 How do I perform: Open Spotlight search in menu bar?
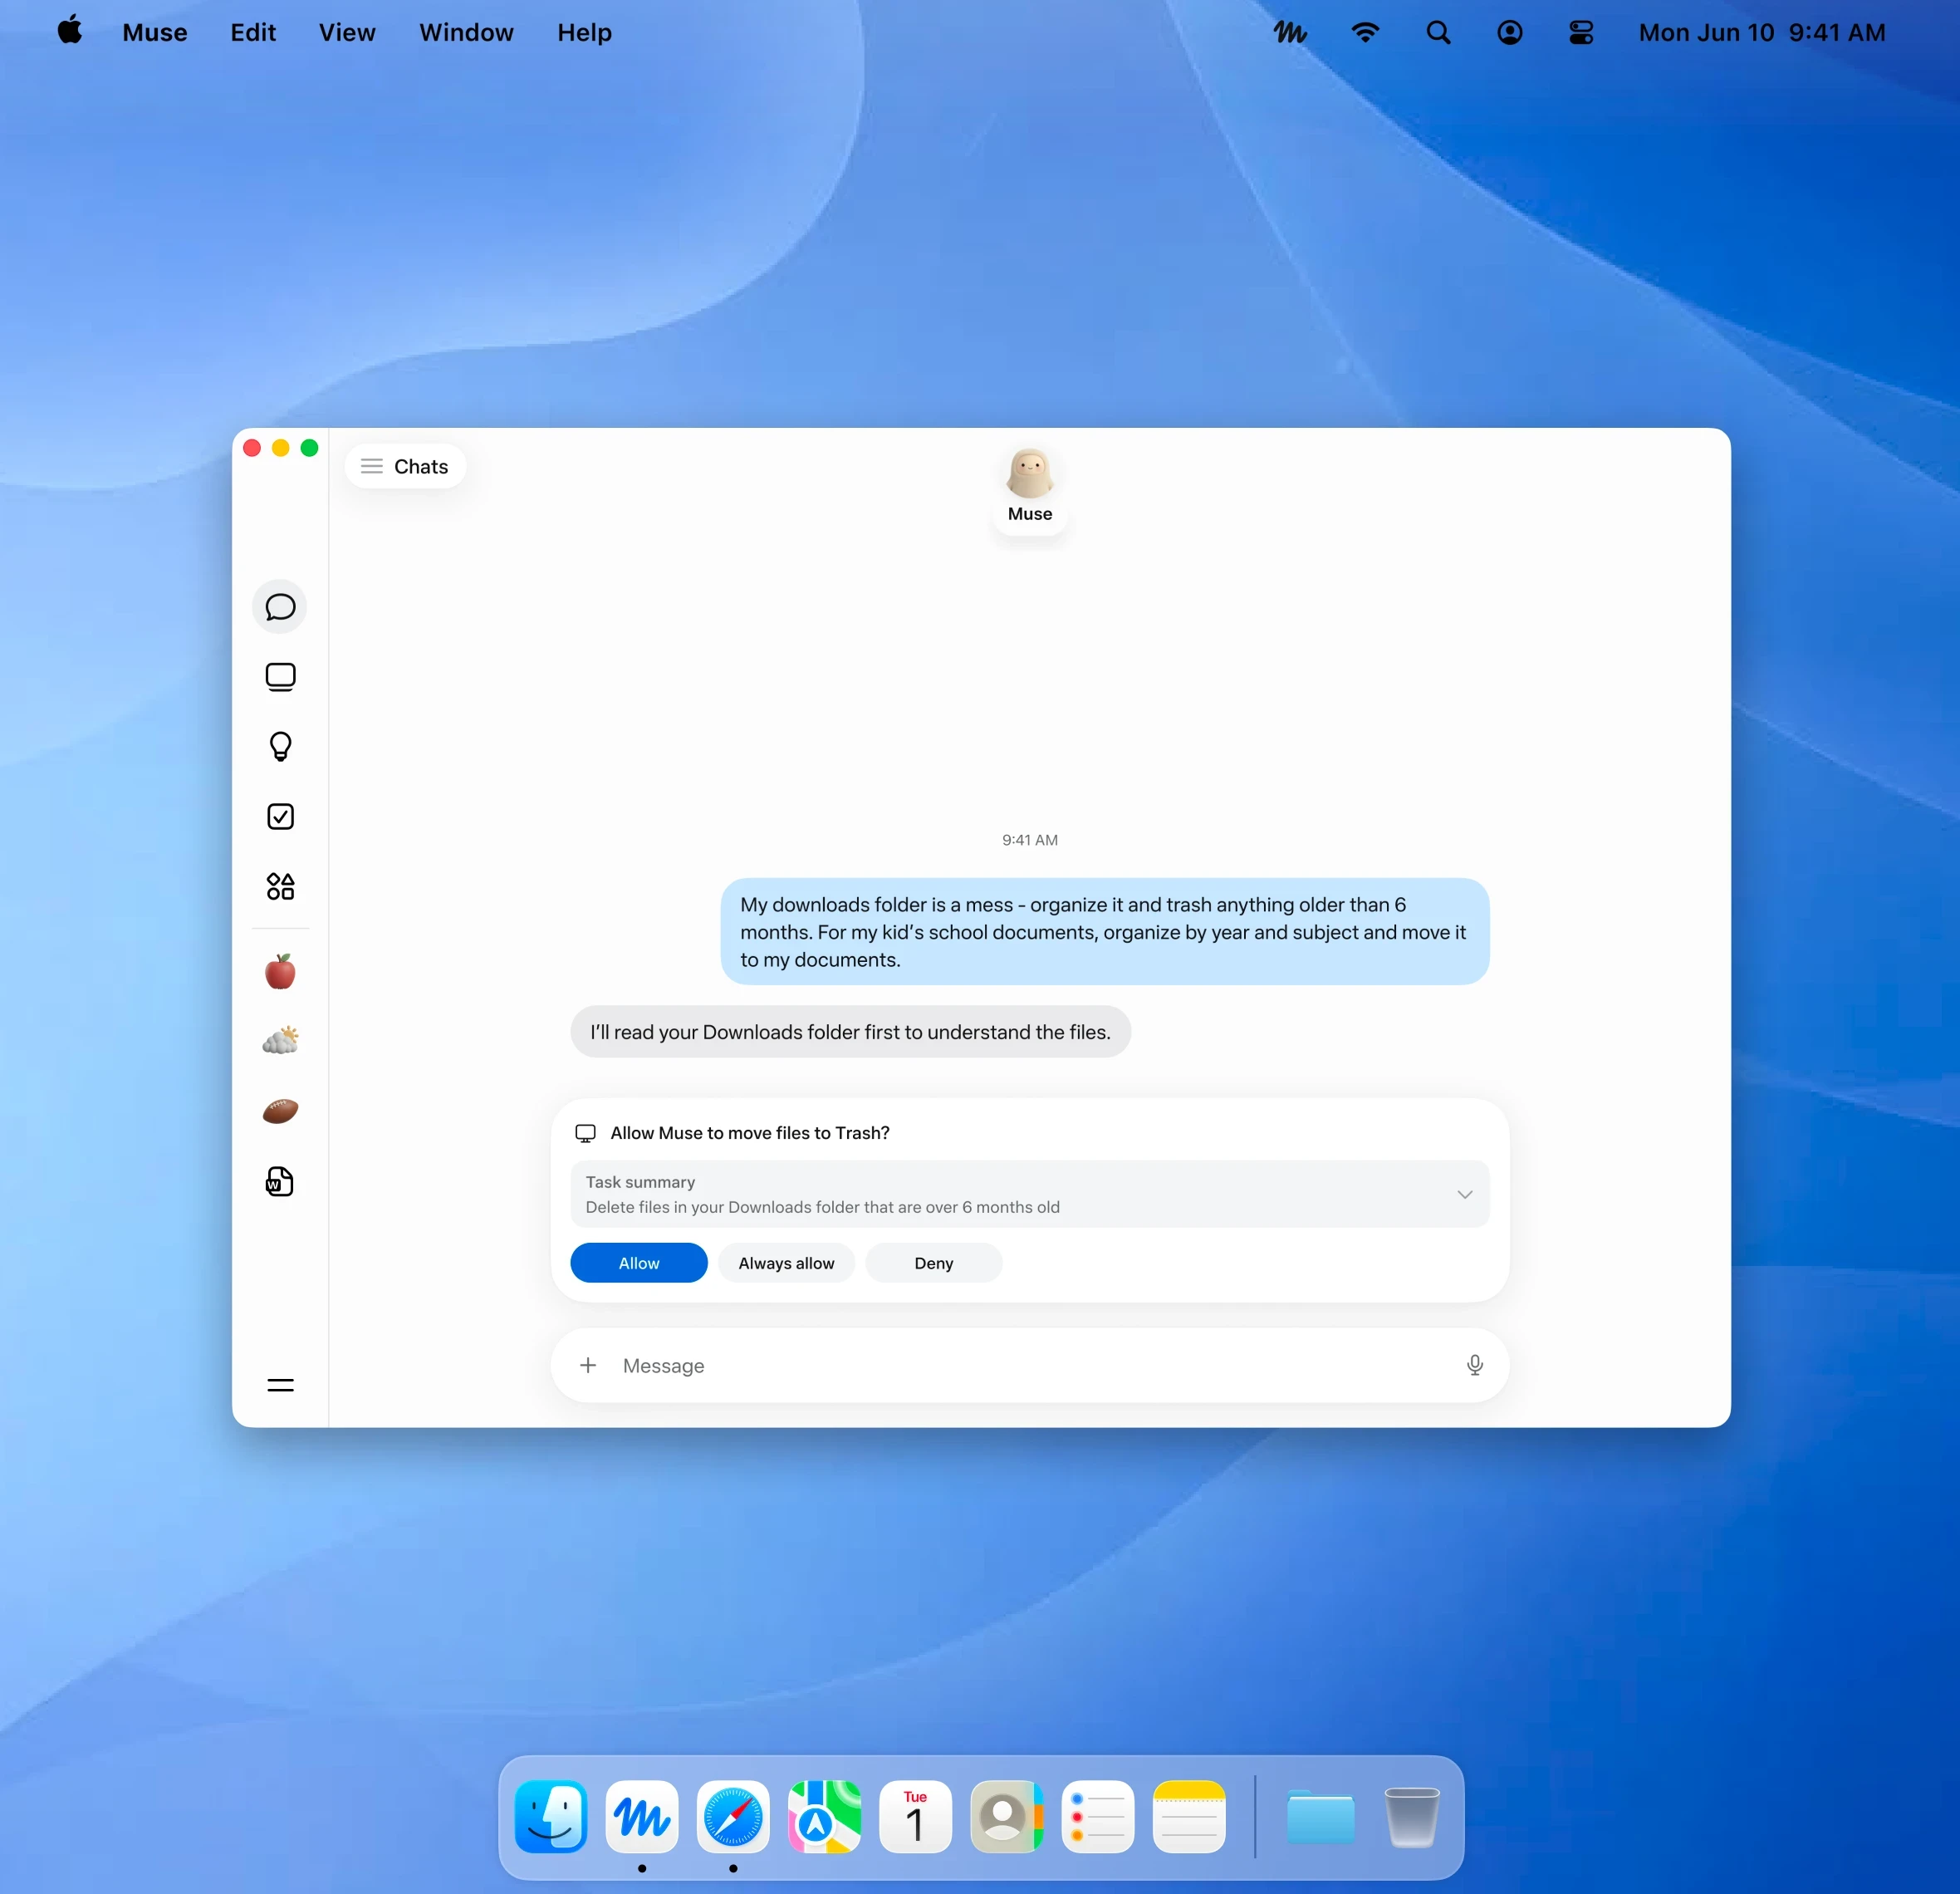click(x=1438, y=33)
